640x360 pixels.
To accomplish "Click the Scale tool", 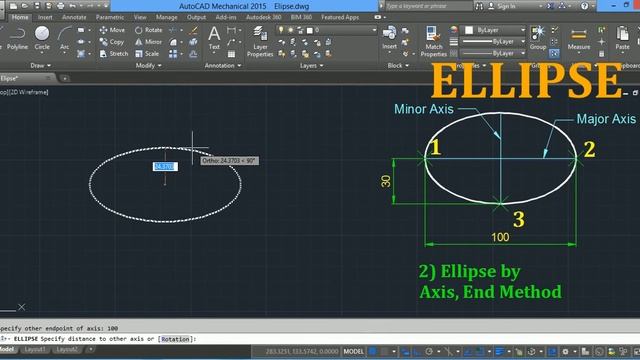I will pos(147,53).
